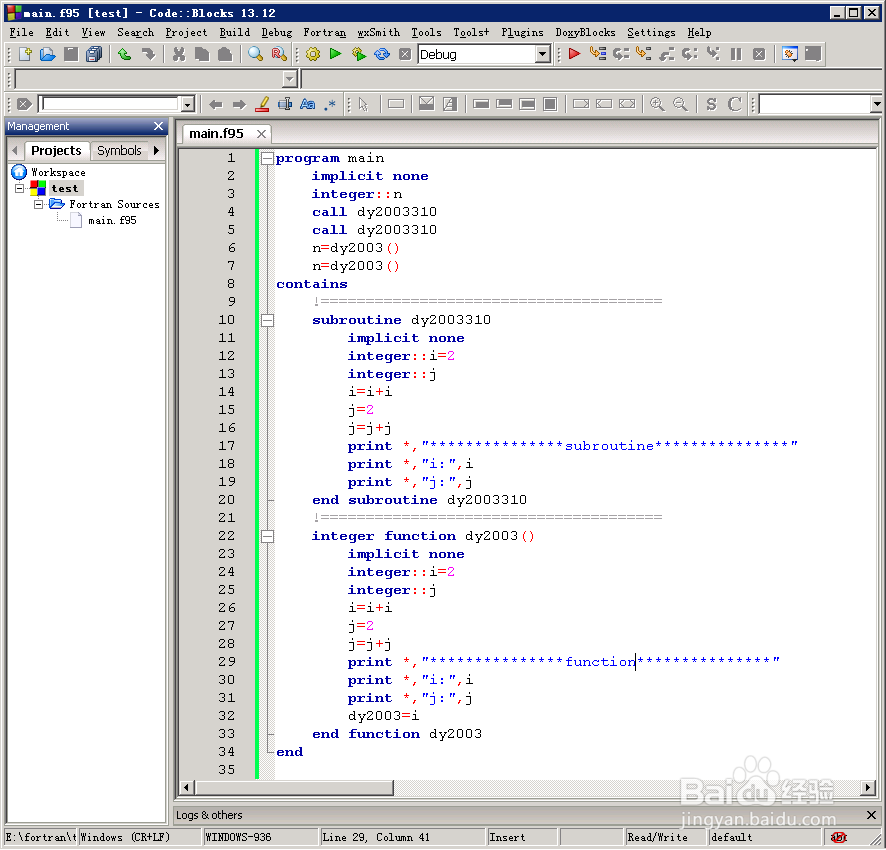886x850 pixels.
Task: Click the Undo arrow icon
Action: [124, 54]
